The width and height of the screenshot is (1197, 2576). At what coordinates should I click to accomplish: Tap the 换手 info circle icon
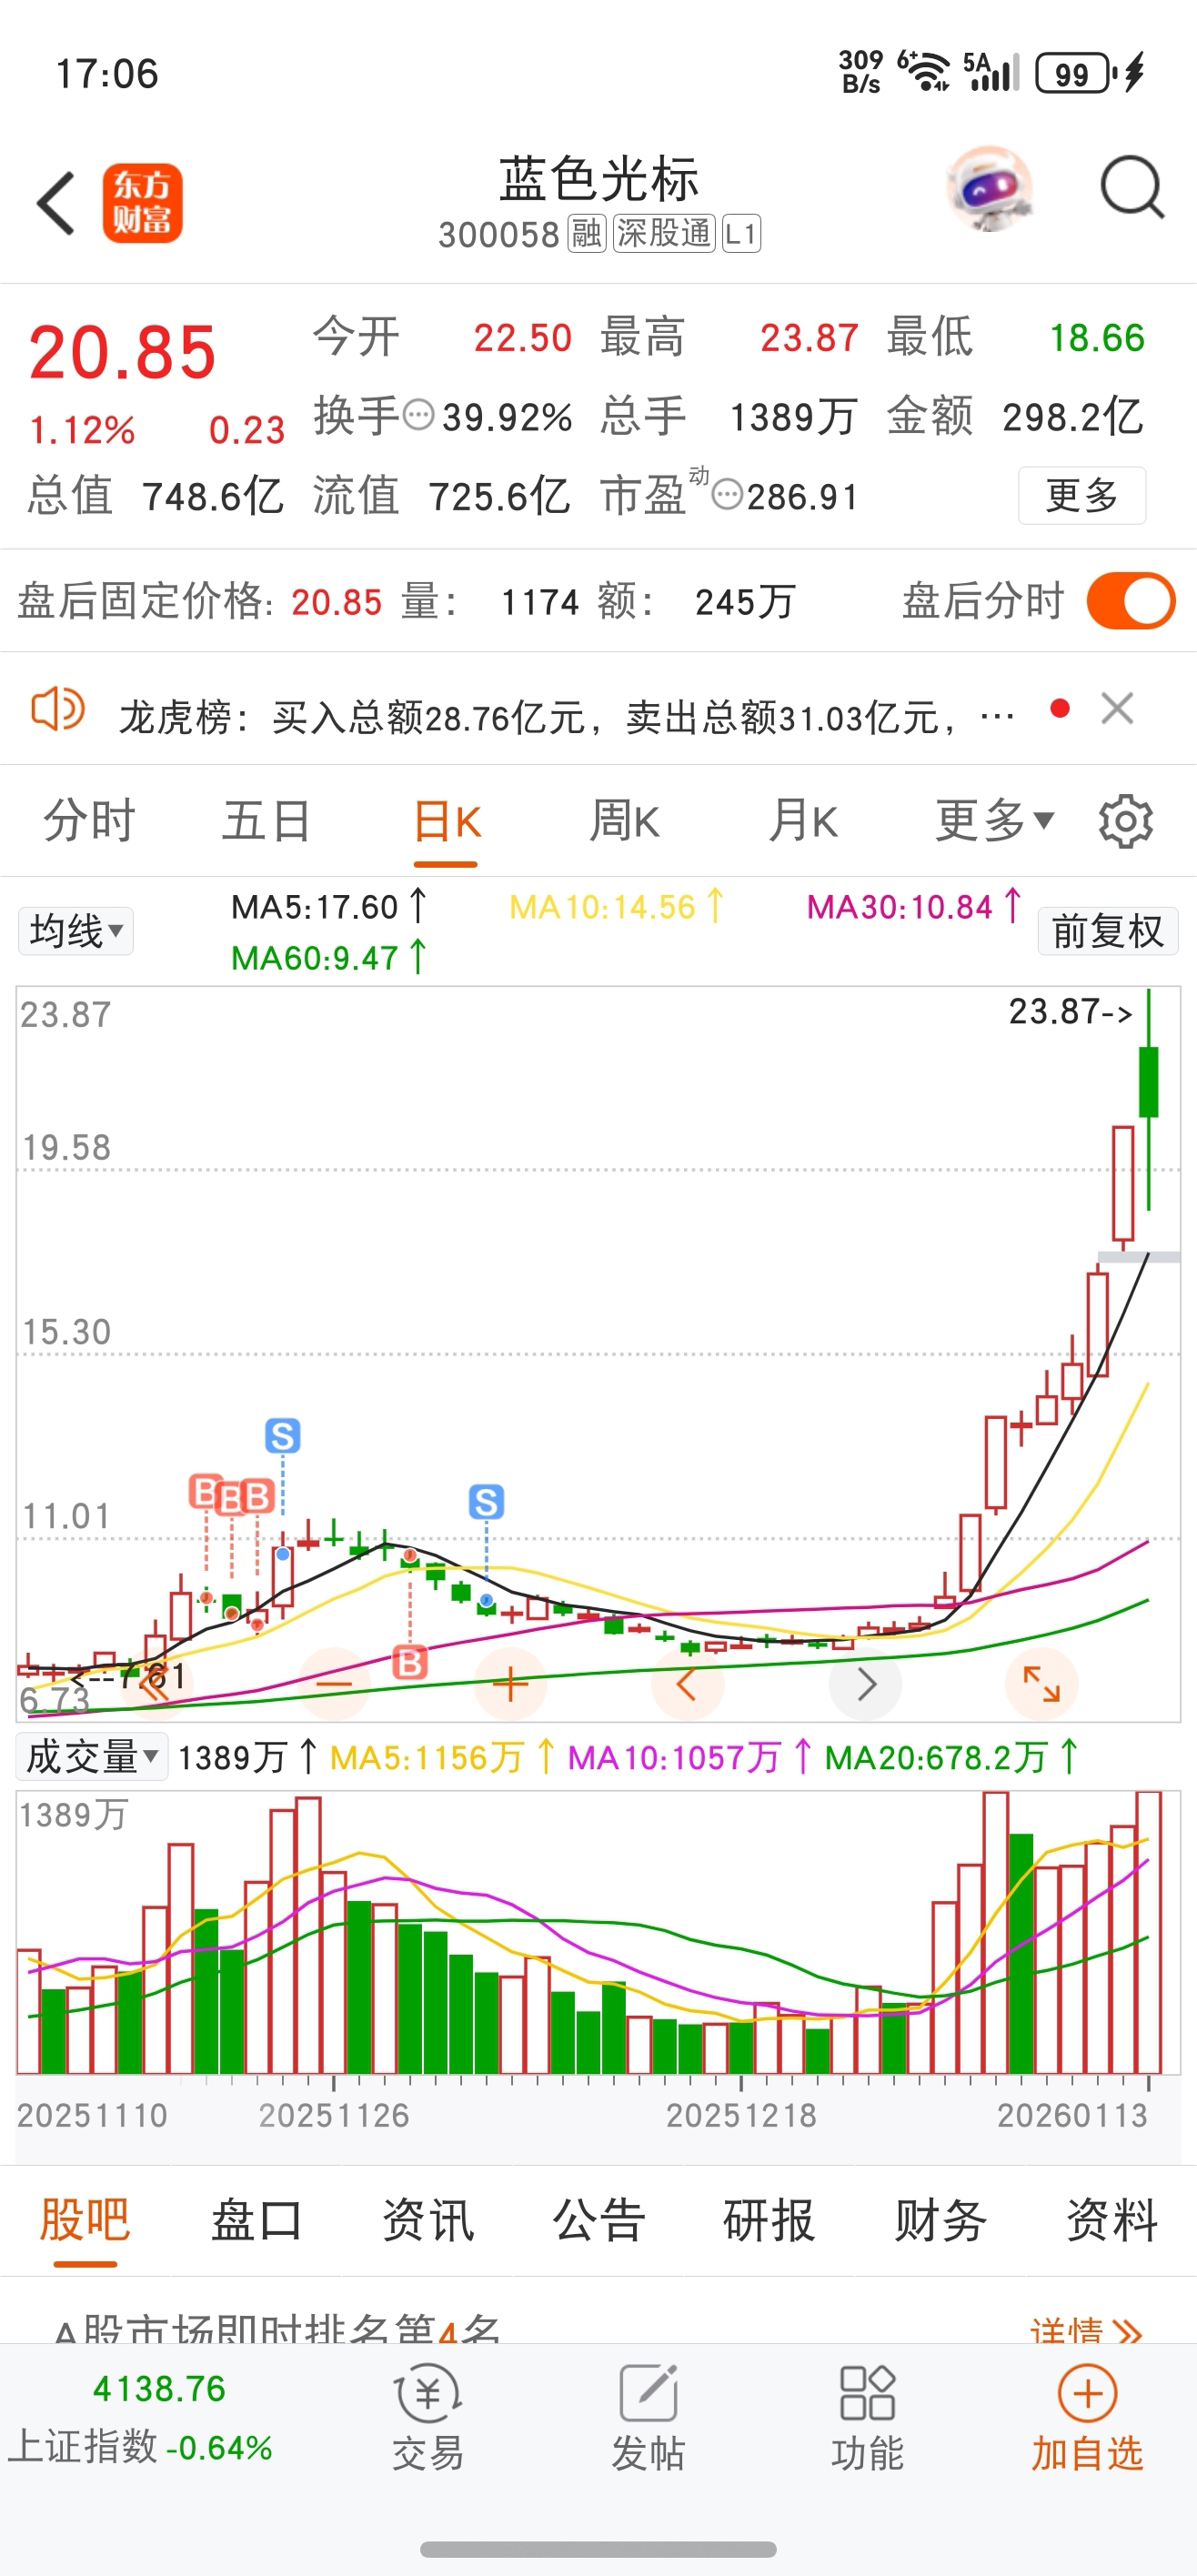(418, 414)
